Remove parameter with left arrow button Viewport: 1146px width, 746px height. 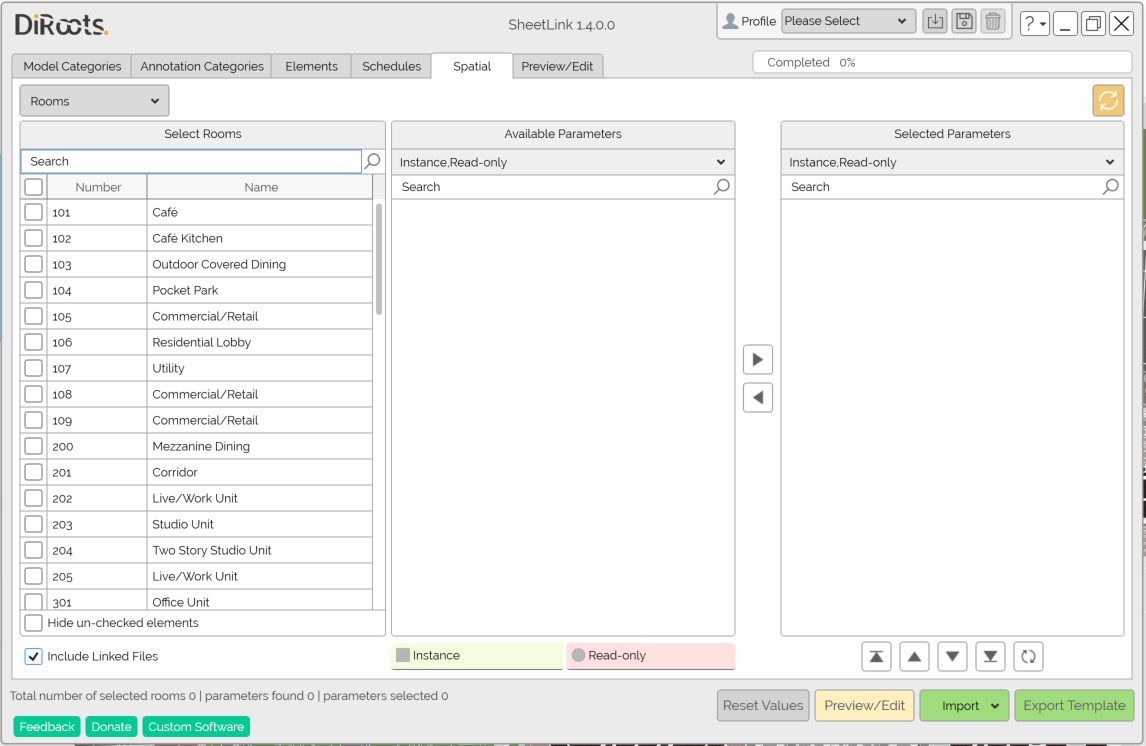[758, 398]
